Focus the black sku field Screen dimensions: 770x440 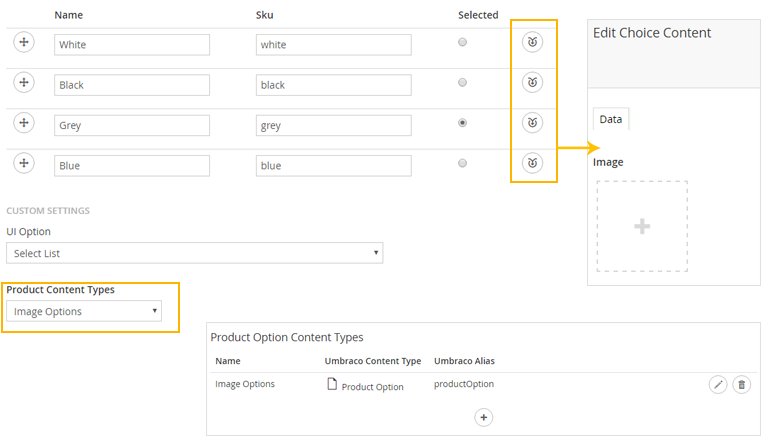tap(333, 85)
